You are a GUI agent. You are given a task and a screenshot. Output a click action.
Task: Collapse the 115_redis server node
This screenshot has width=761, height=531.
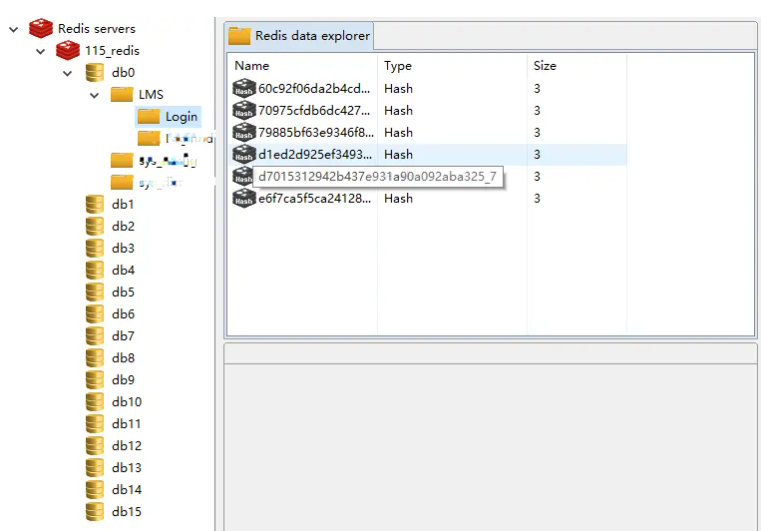pos(41,51)
